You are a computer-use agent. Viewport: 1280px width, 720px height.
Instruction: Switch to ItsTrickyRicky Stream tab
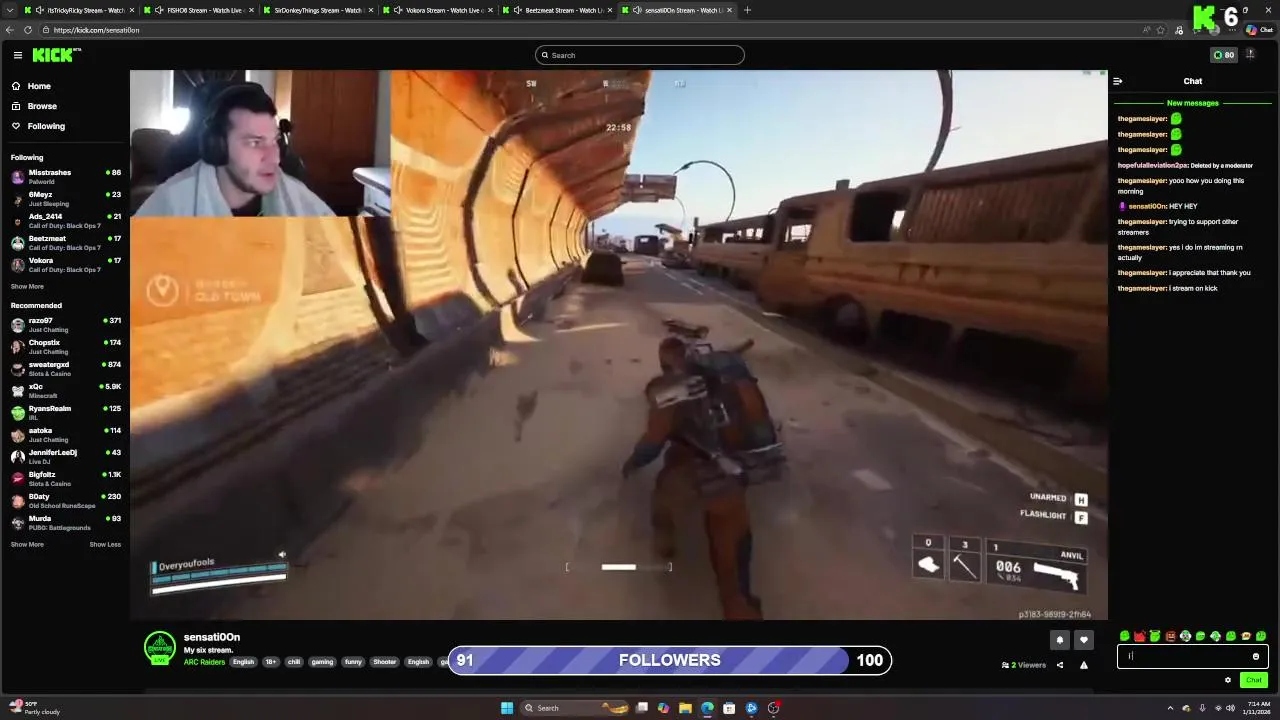point(78,10)
